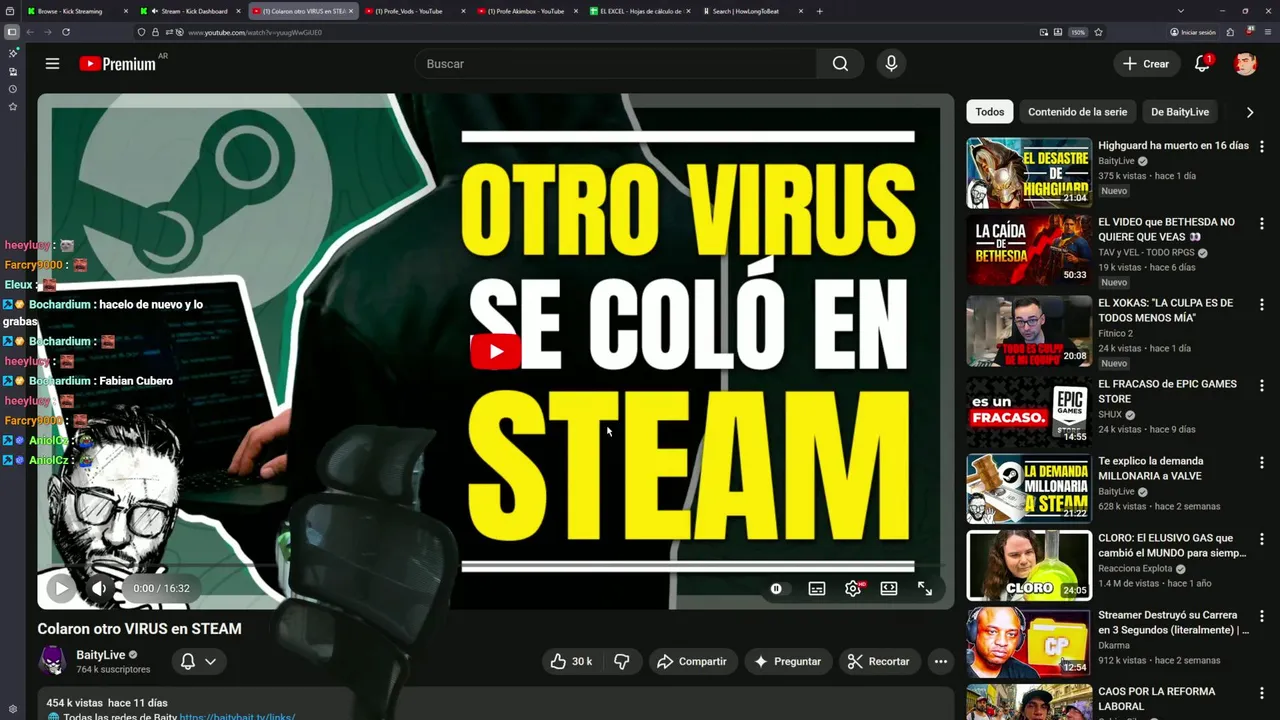1280x720 pixels.
Task: Select the De BaityLive chip
Action: click(x=1180, y=112)
